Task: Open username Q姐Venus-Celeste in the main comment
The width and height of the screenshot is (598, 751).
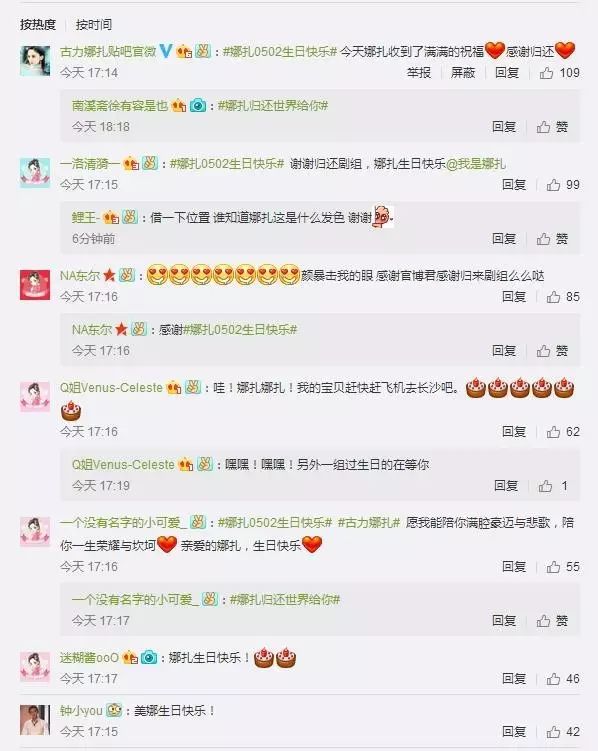Action: pos(111,387)
